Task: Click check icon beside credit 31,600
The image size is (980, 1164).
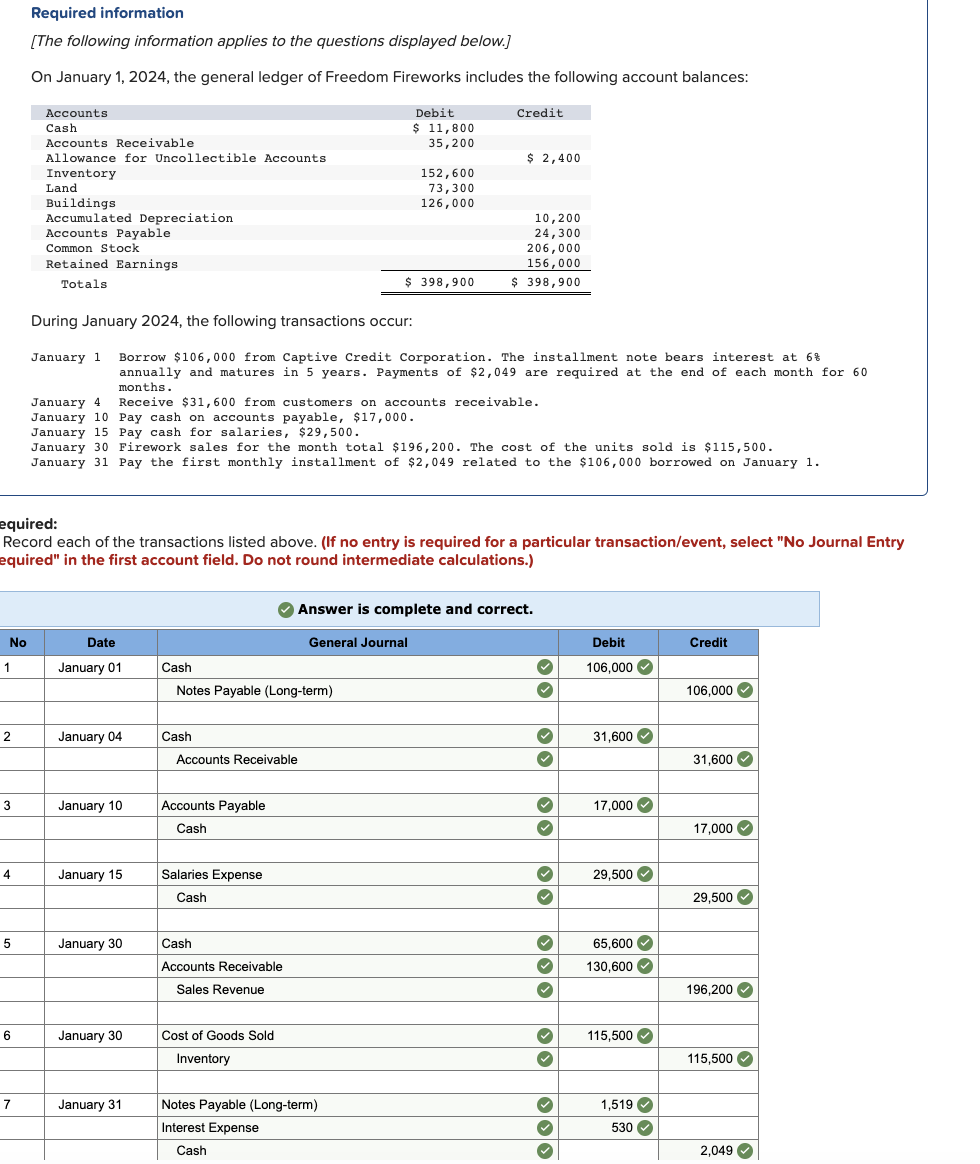Action: (x=745, y=759)
